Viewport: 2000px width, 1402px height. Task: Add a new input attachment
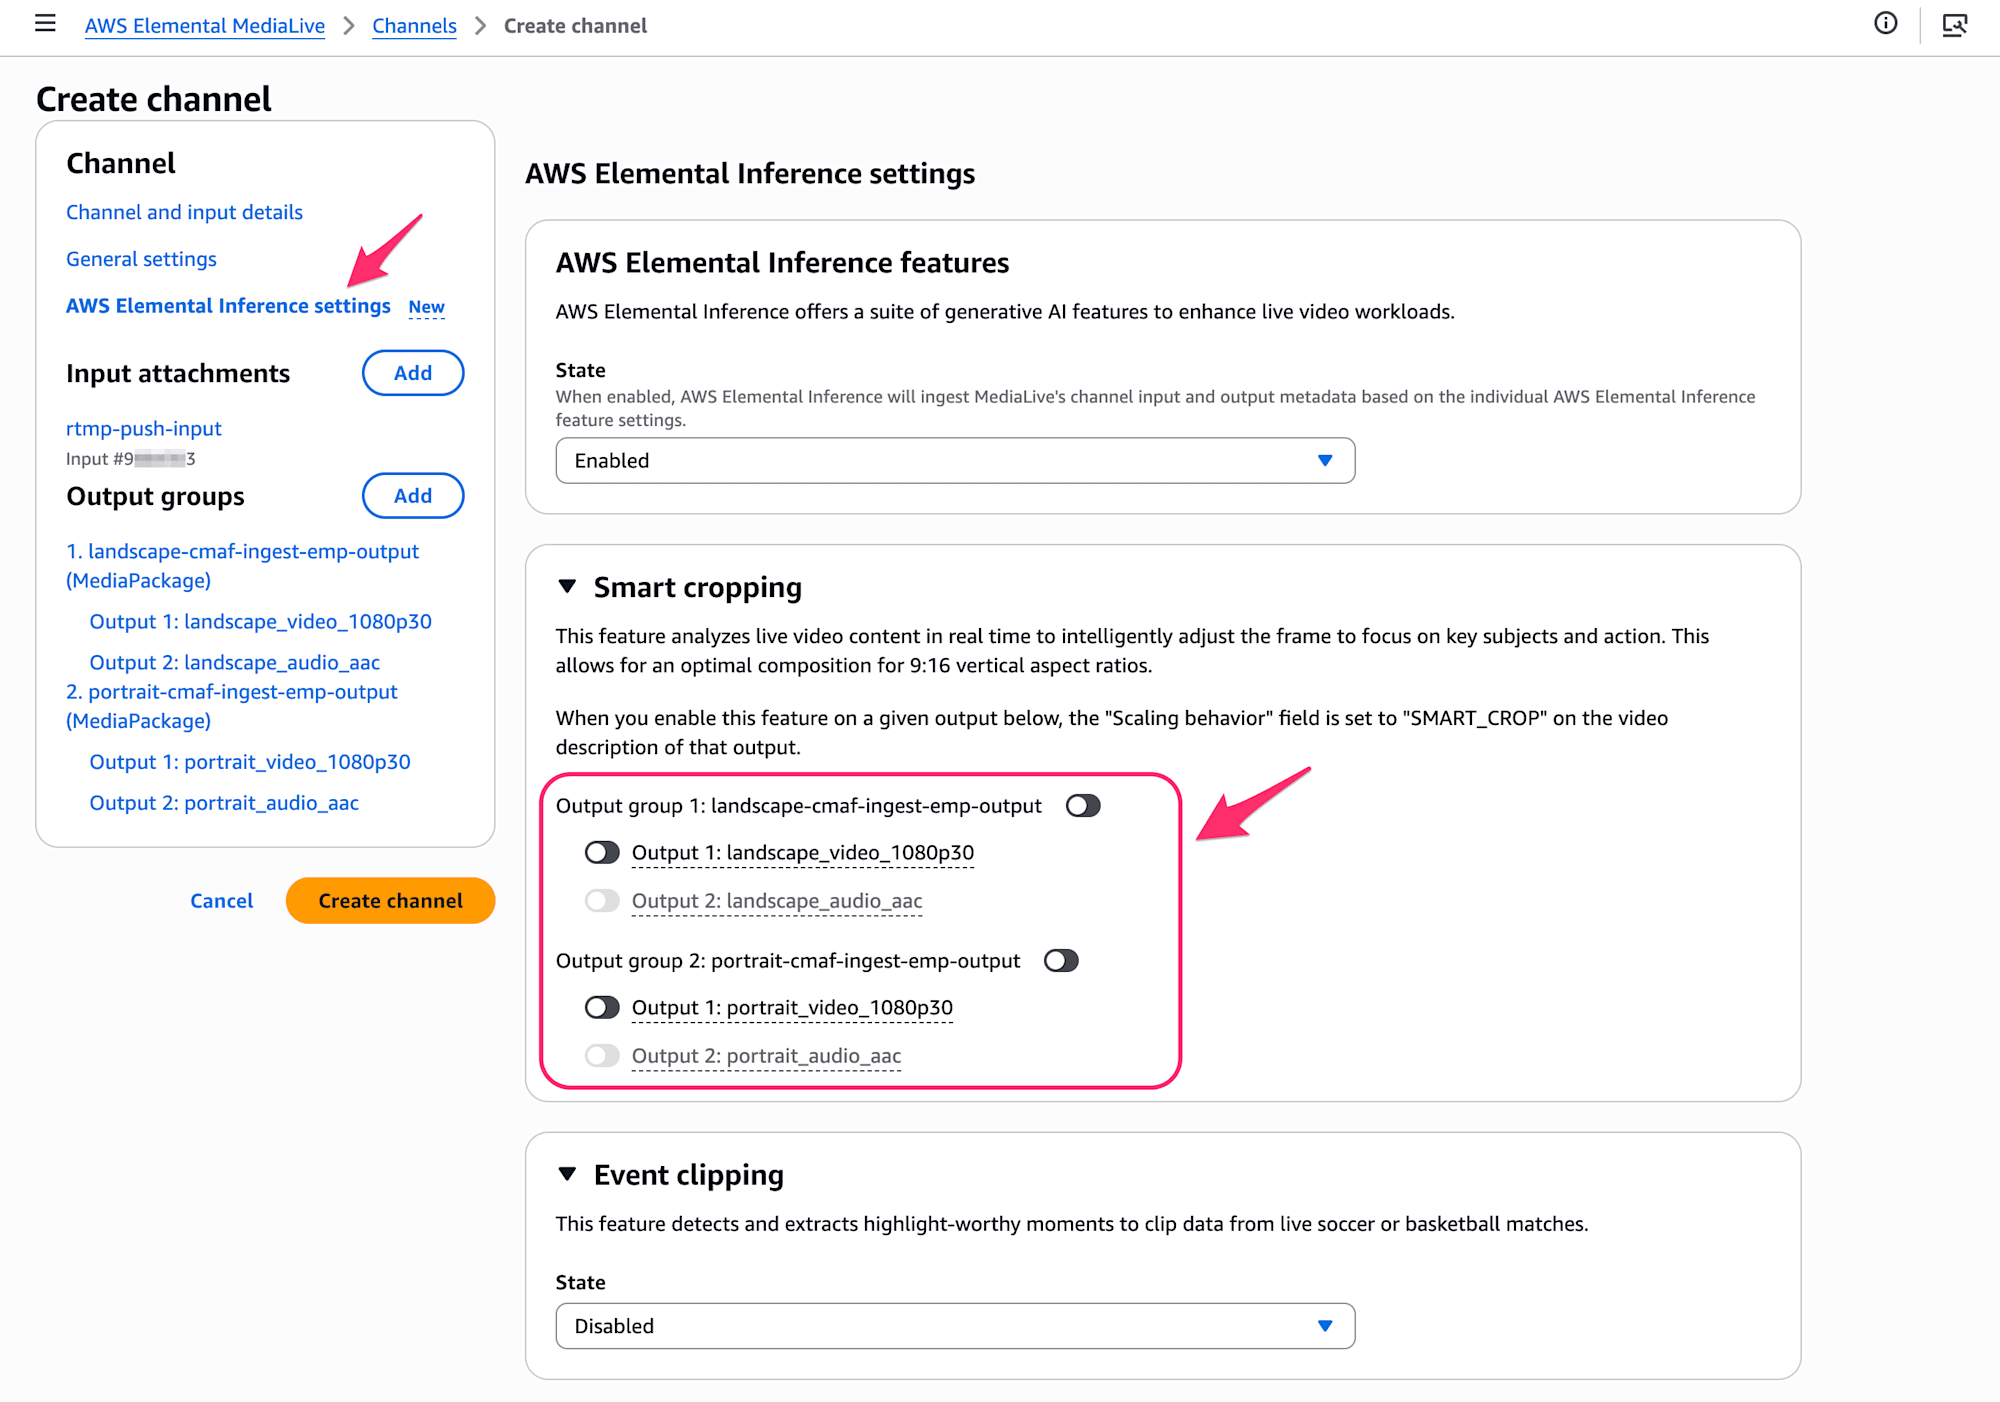click(412, 373)
